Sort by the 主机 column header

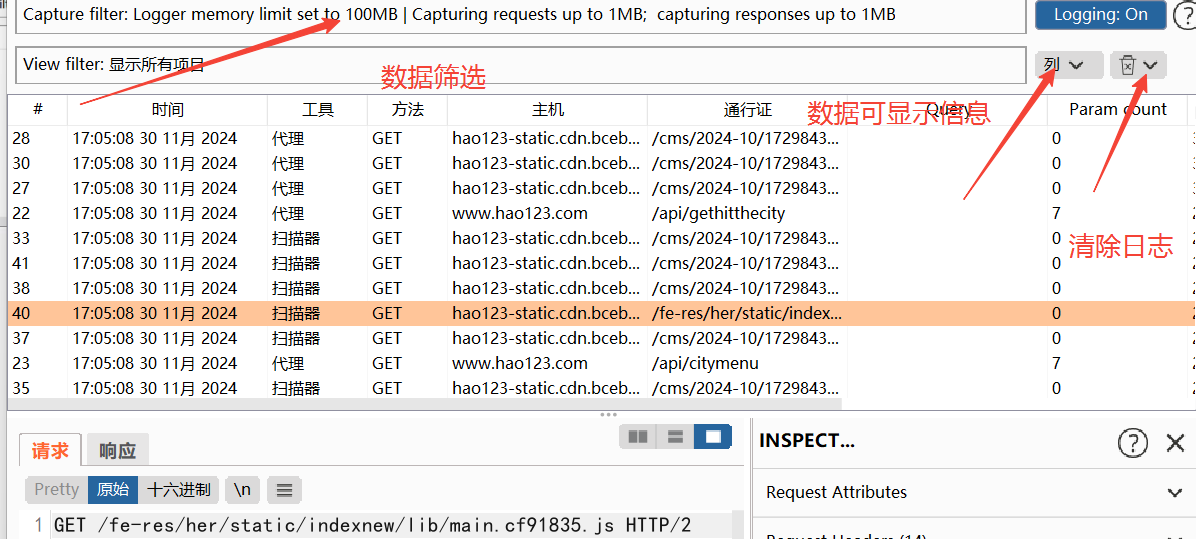coord(547,110)
